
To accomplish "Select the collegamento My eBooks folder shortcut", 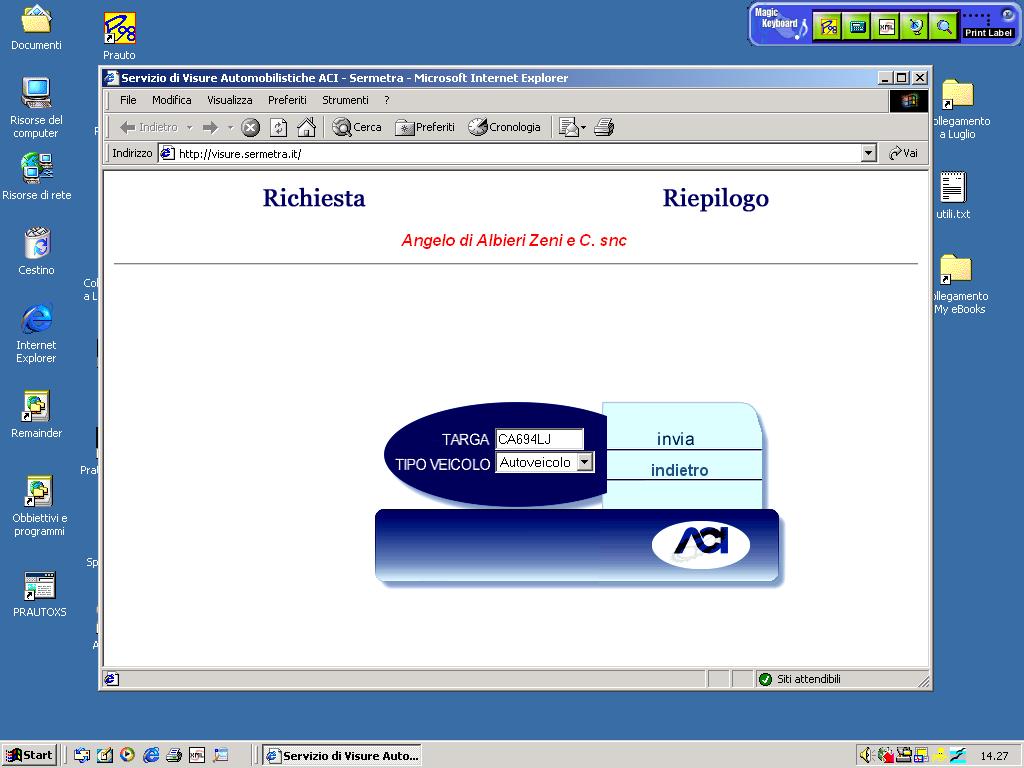I will [959, 285].
